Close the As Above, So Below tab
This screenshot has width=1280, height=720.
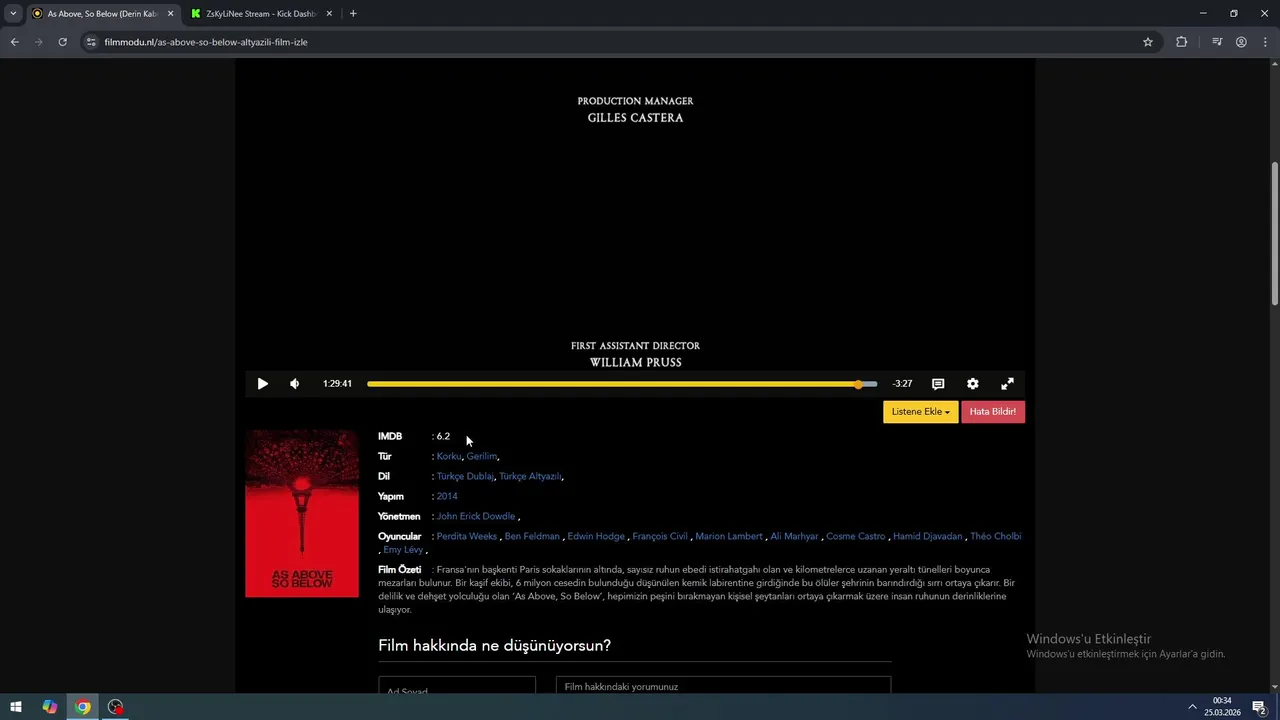pyautogui.click(x=170, y=14)
